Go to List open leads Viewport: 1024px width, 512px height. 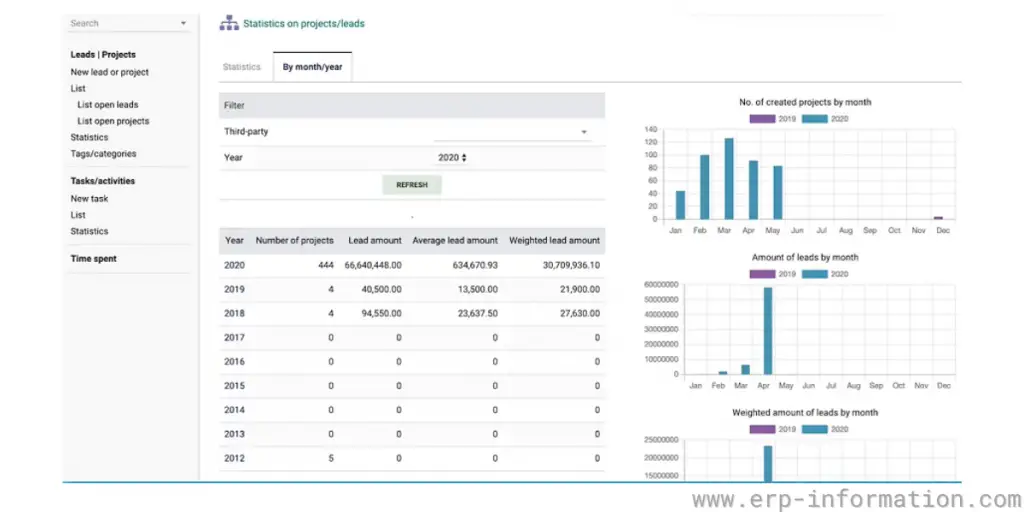pyautogui.click(x=108, y=105)
